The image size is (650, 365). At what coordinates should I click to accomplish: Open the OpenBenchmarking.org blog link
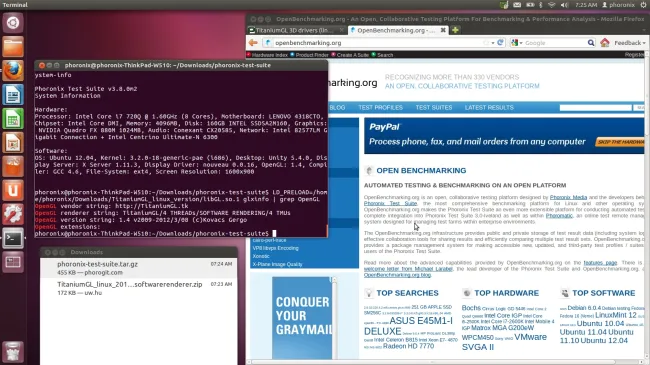398,275
